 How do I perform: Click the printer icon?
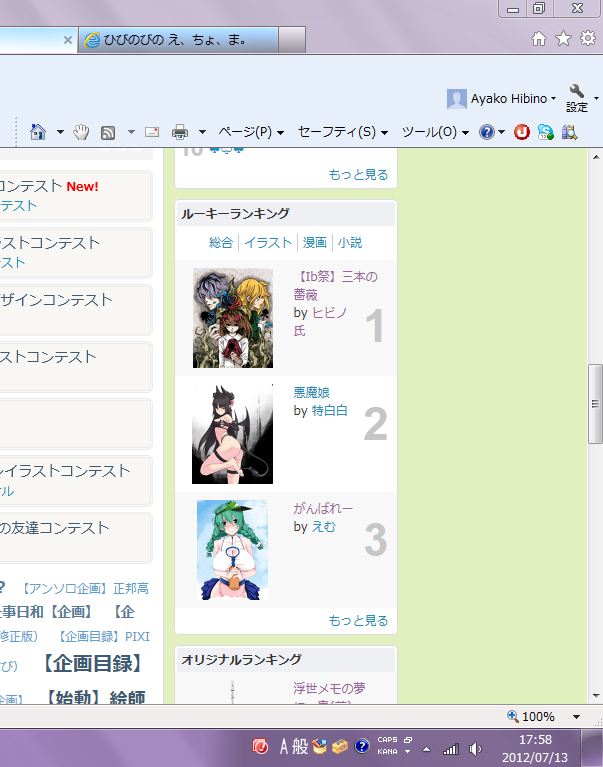180,132
